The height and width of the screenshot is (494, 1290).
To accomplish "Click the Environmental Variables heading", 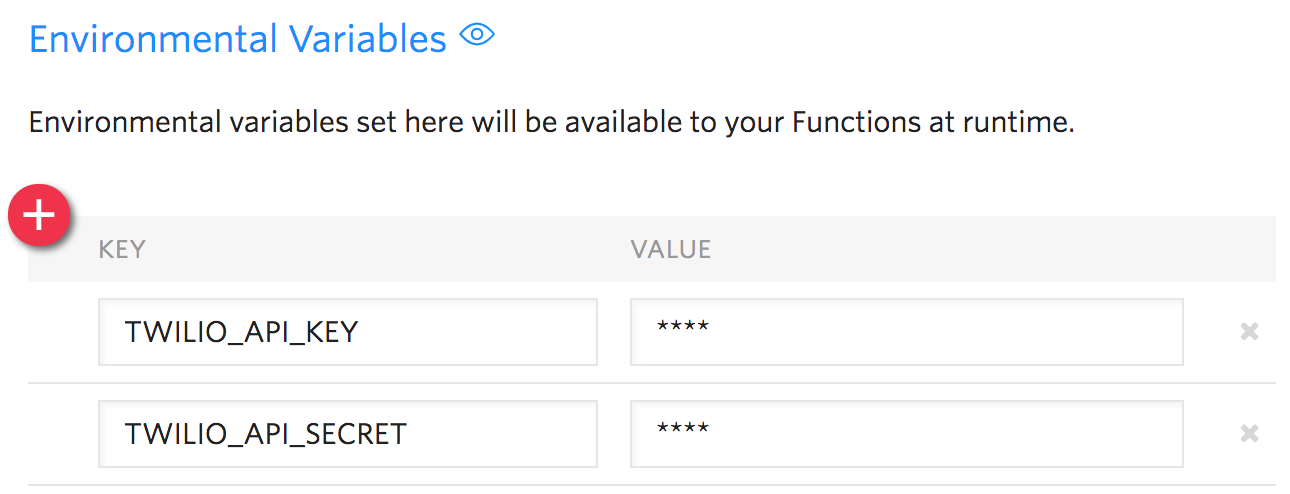I will tap(238, 38).
